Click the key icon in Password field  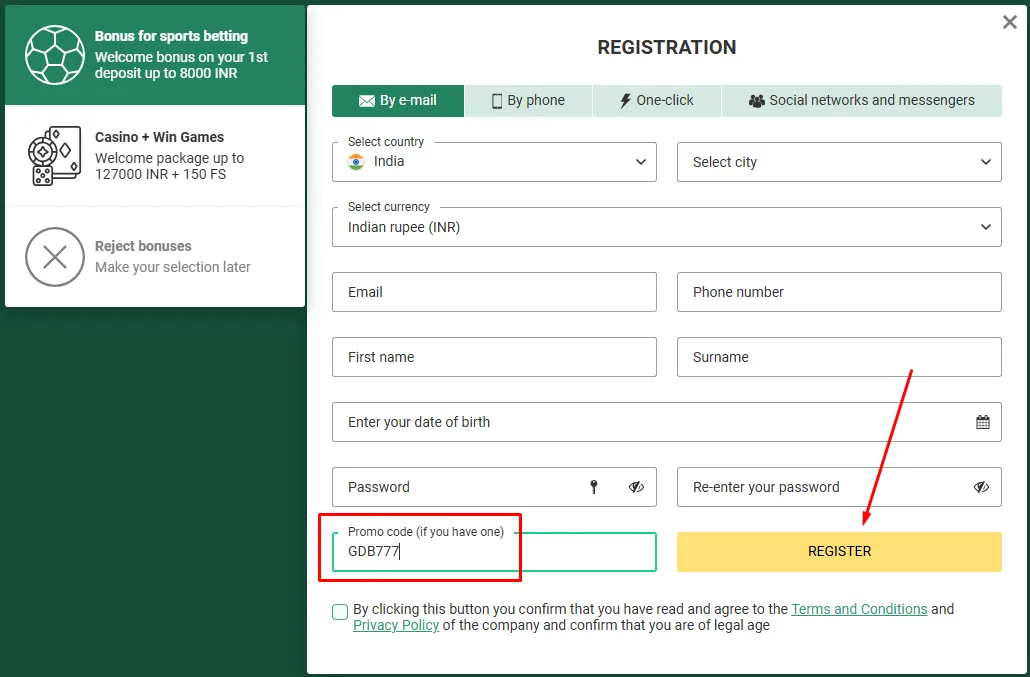pos(594,487)
